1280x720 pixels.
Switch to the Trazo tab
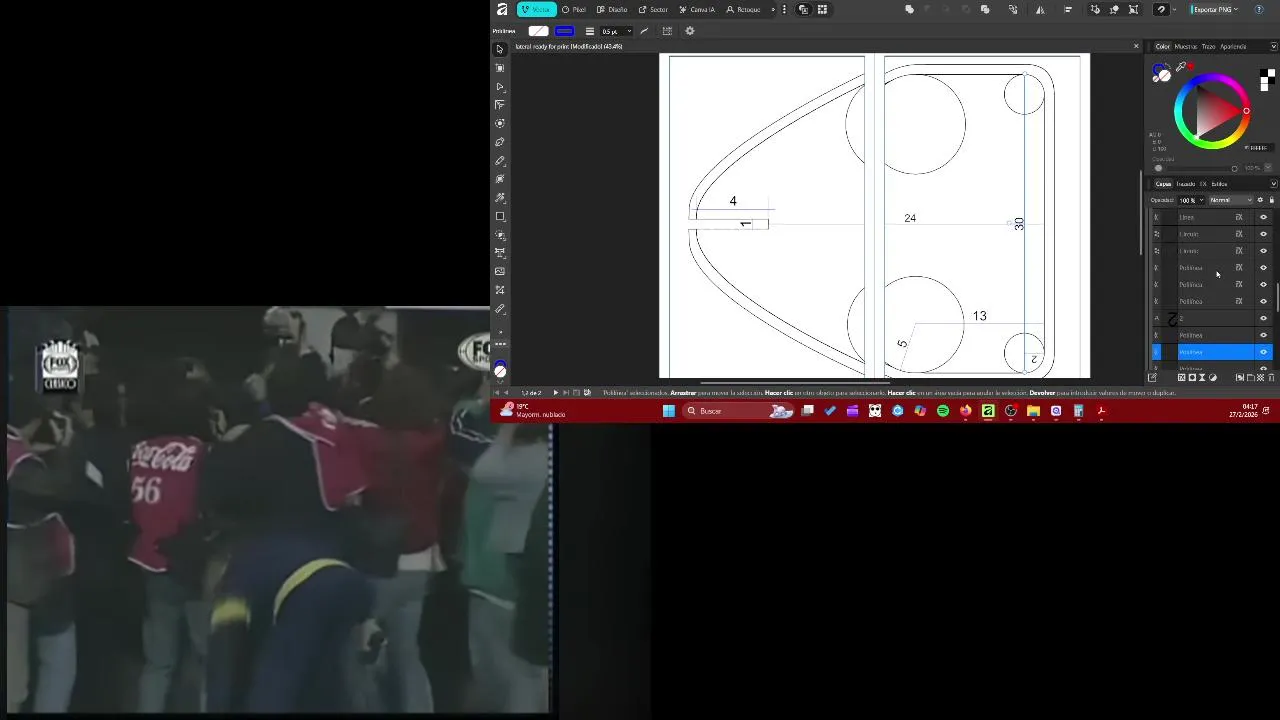tap(1208, 46)
